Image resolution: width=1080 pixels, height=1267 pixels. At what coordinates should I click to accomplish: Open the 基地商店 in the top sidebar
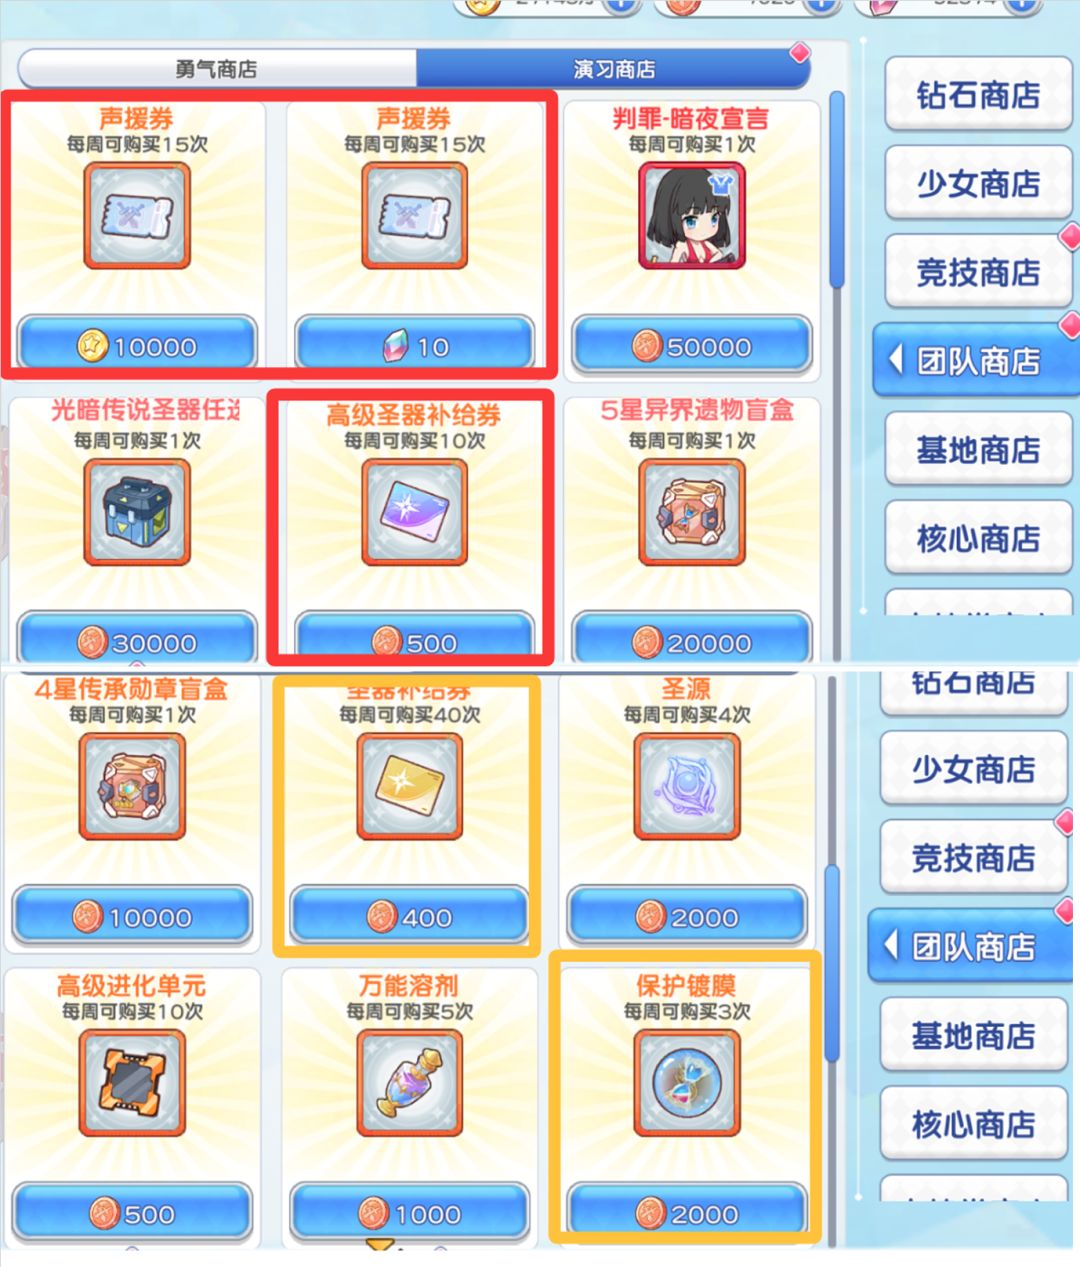point(978,450)
